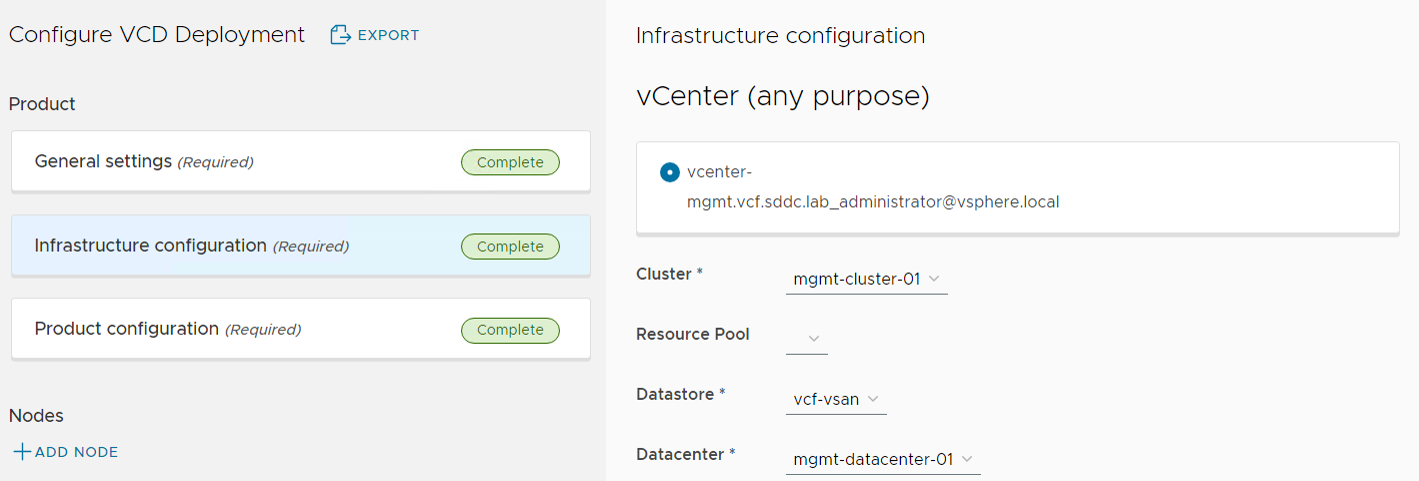Open the Cluster dropdown showing mgmt-cluster-01

866,279
